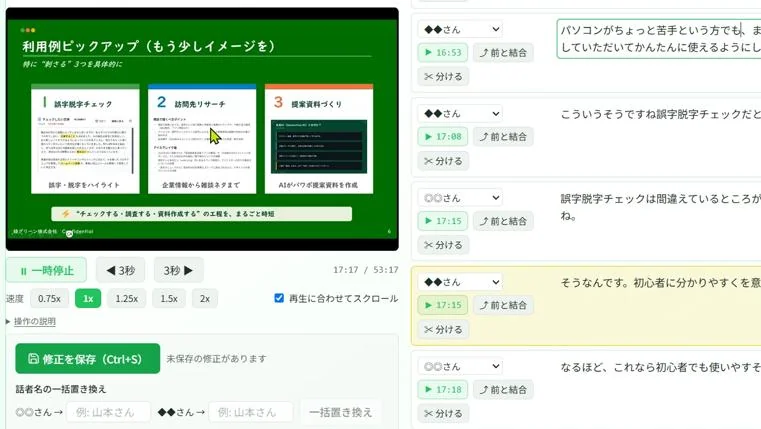This screenshot has height=429, width=761.
Task: Merge 誤字脱字チェックは間違えている segment with previous
Action: pyautogui.click(x=503, y=221)
